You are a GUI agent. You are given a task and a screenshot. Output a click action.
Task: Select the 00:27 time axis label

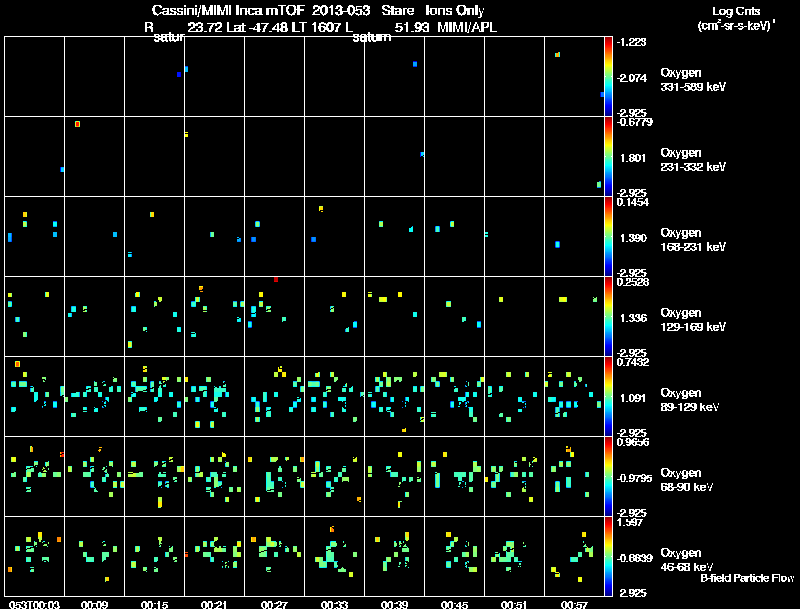tap(274, 604)
